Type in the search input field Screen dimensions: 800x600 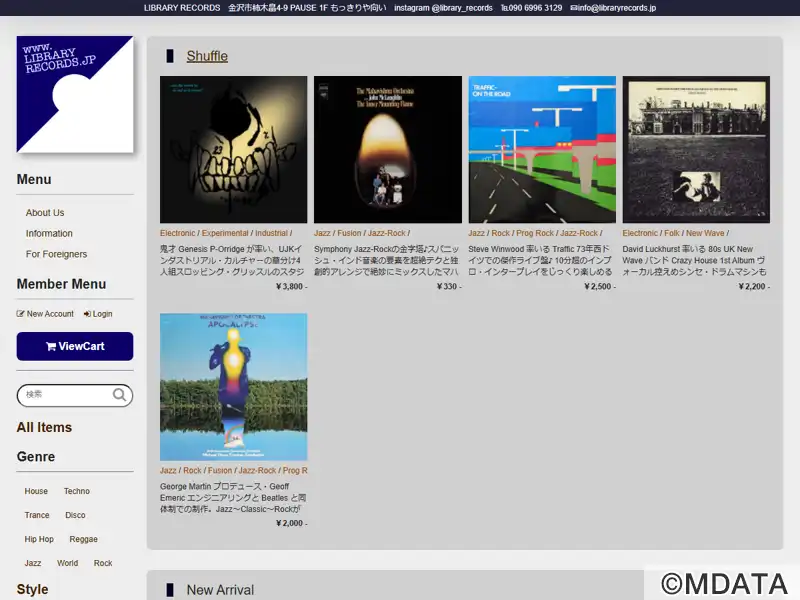(x=65, y=395)
